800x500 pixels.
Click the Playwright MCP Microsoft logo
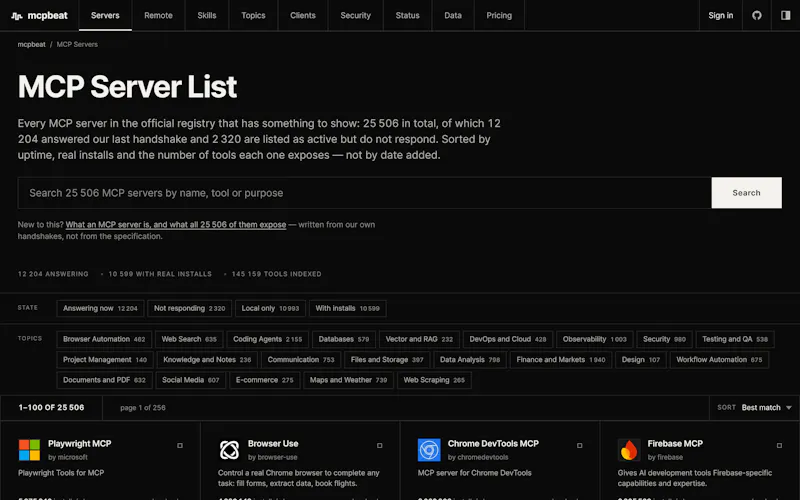[29, 450]
